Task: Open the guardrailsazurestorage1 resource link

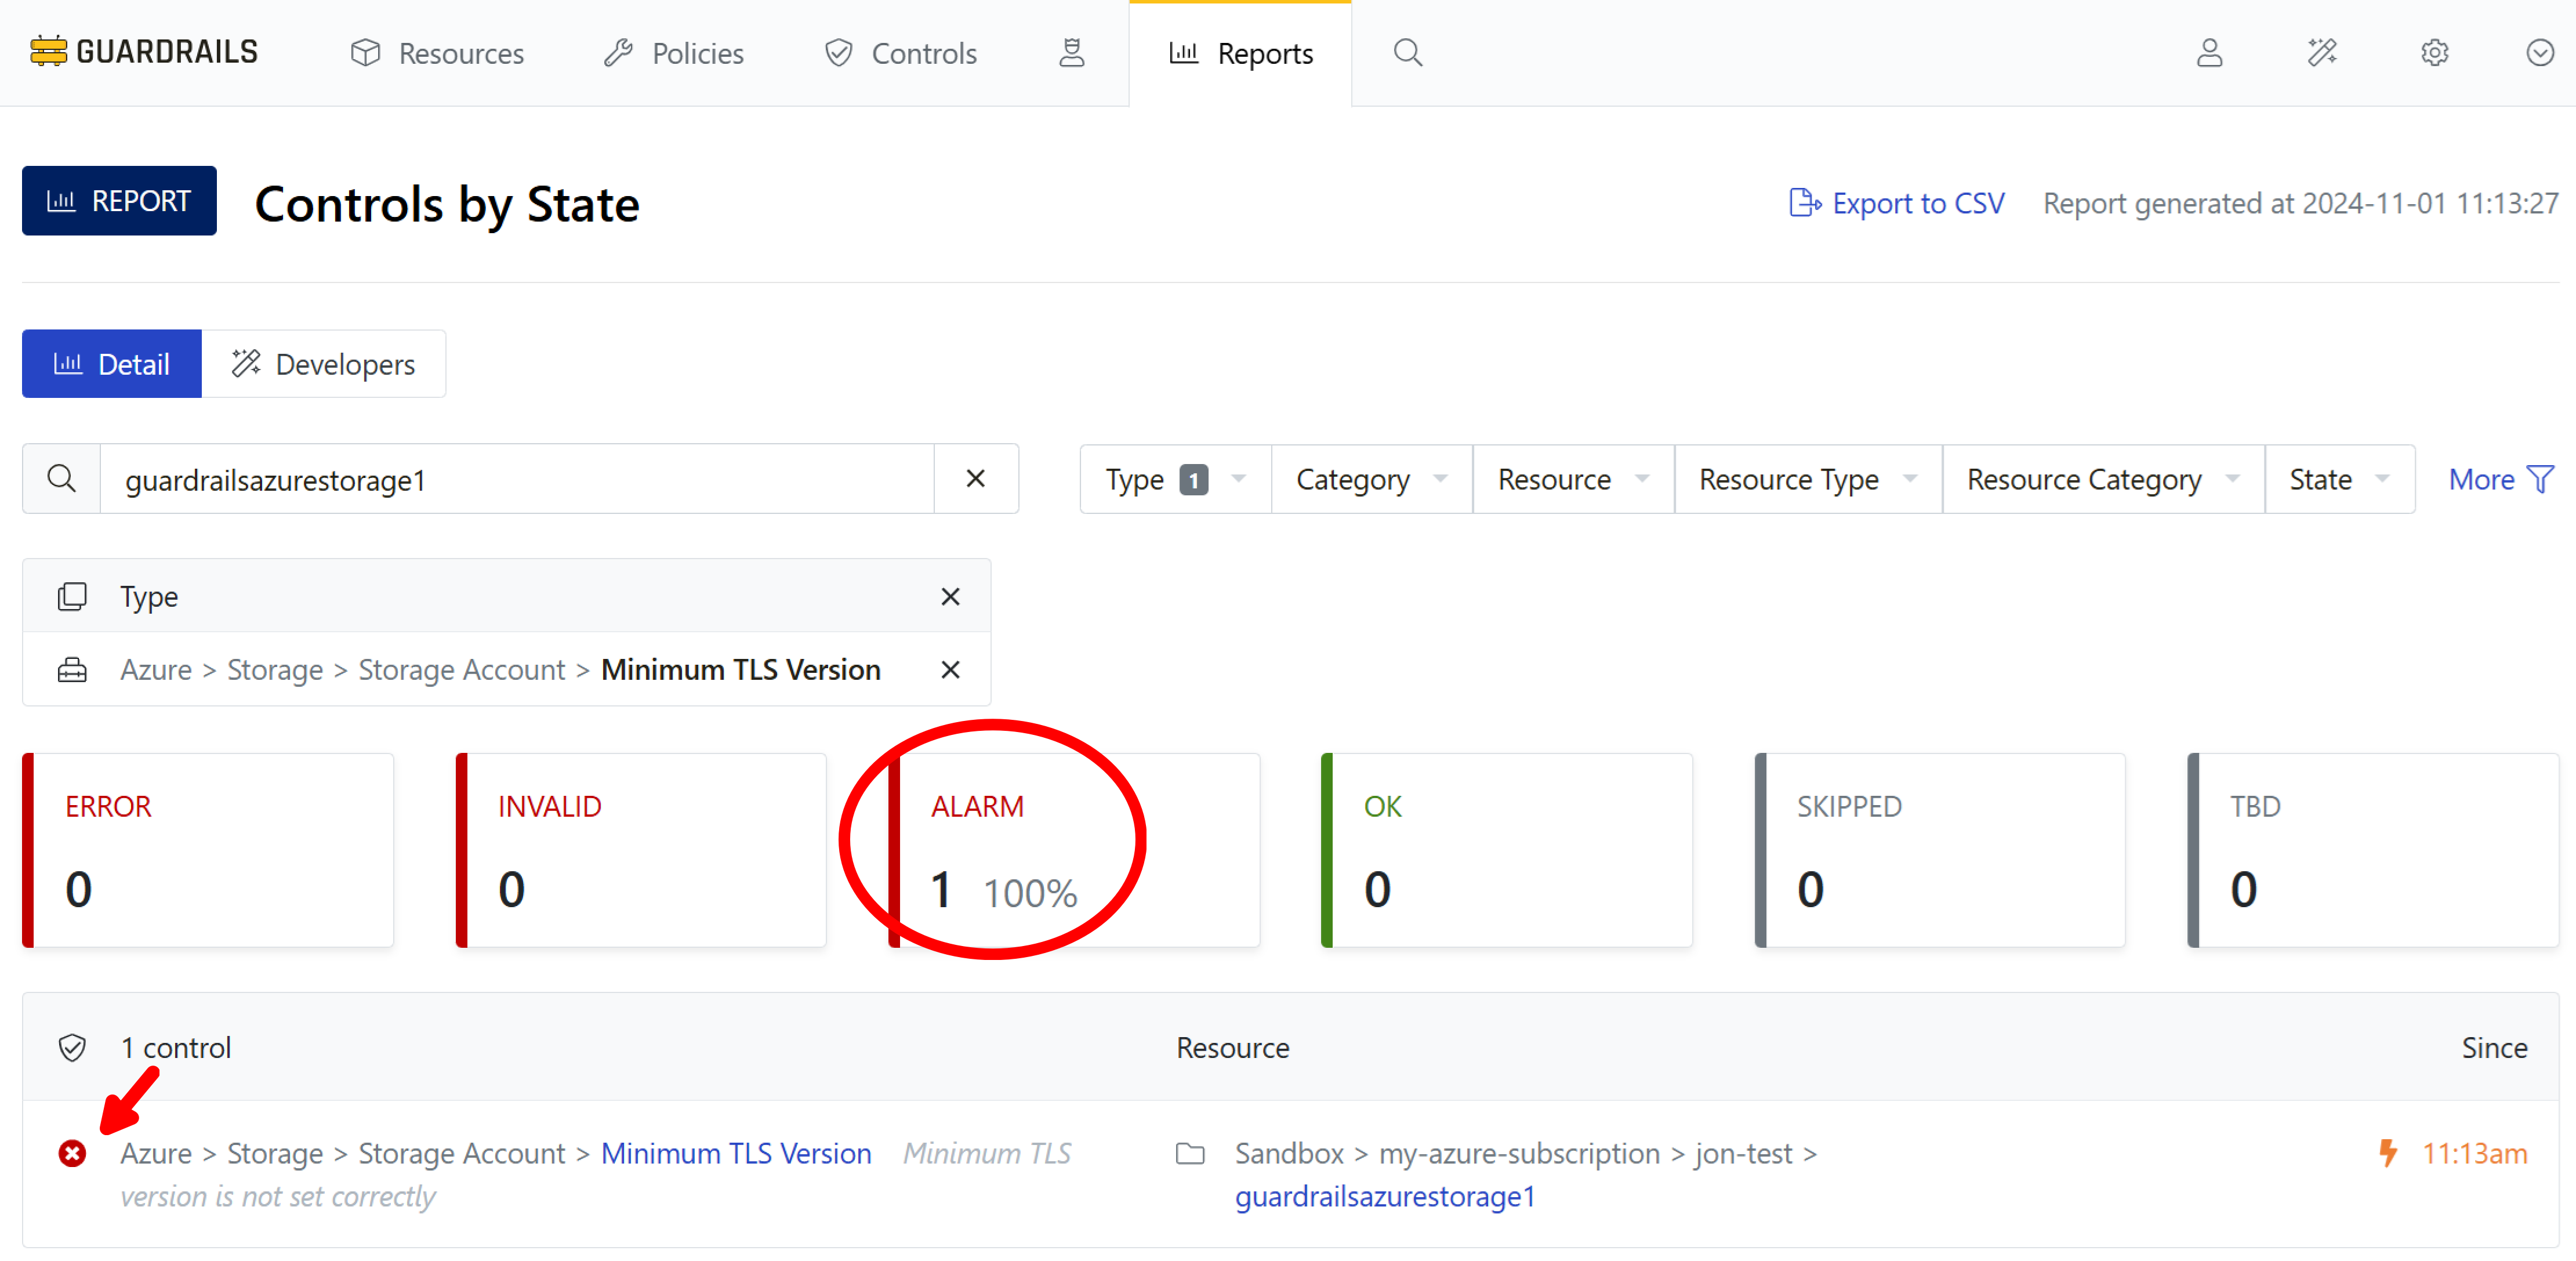Action: pos(1384,1196)
